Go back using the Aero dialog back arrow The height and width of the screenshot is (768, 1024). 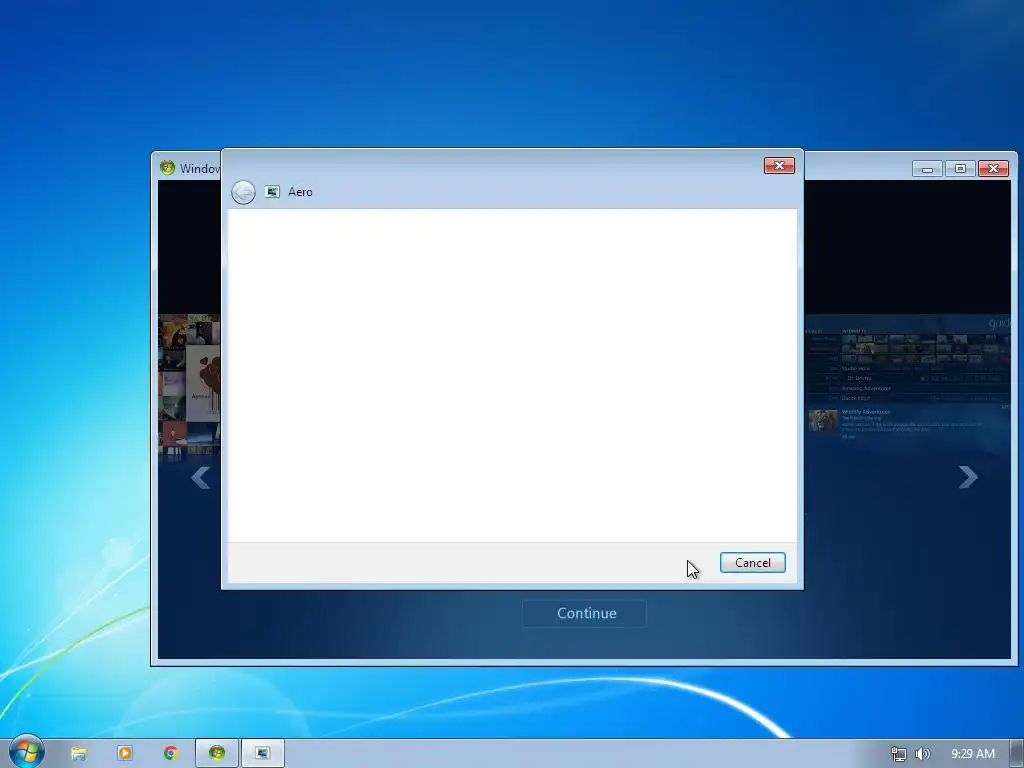(x=244, y=192)
